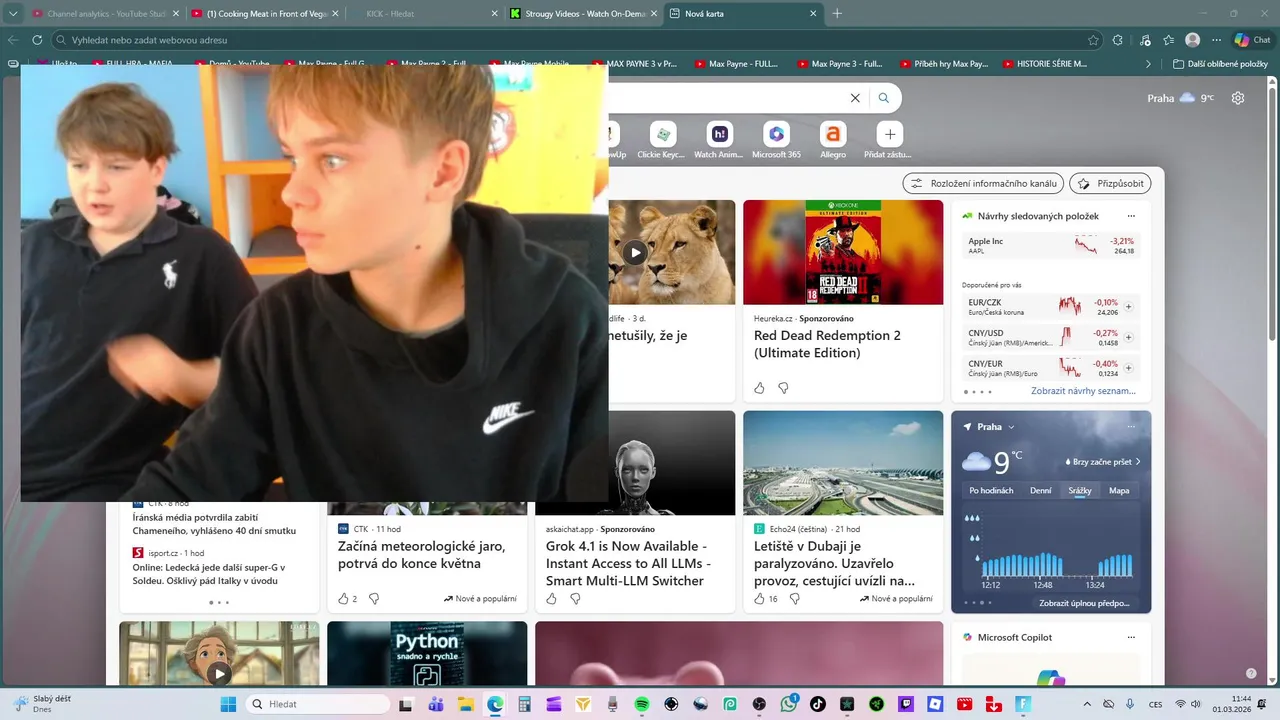Click the Praha 9°C weather indicator

tap(1181, 98)
